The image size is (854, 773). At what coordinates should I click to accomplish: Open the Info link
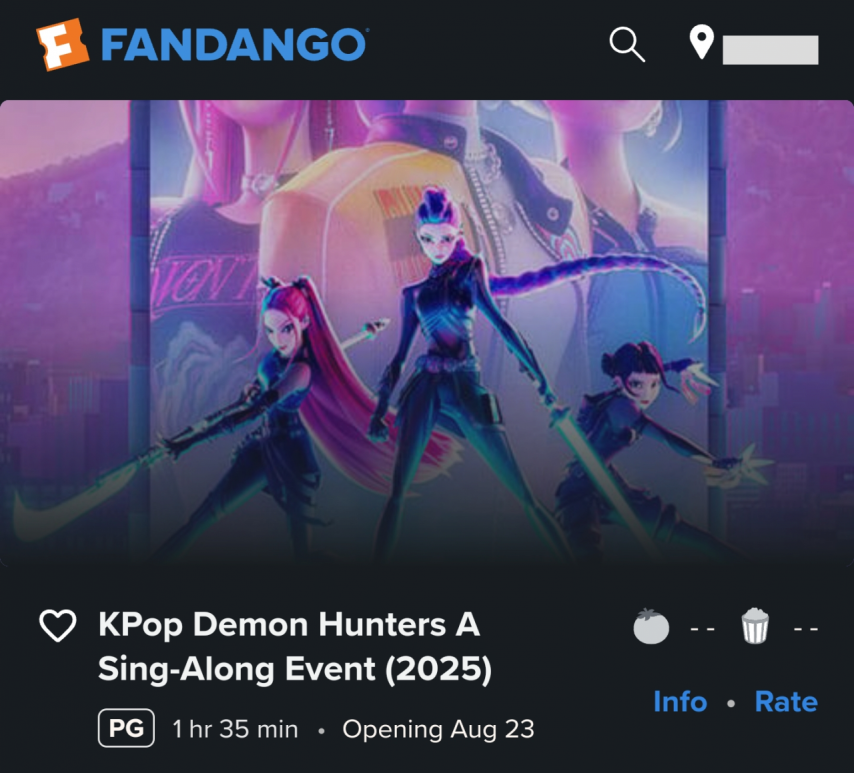click(680, 702)
